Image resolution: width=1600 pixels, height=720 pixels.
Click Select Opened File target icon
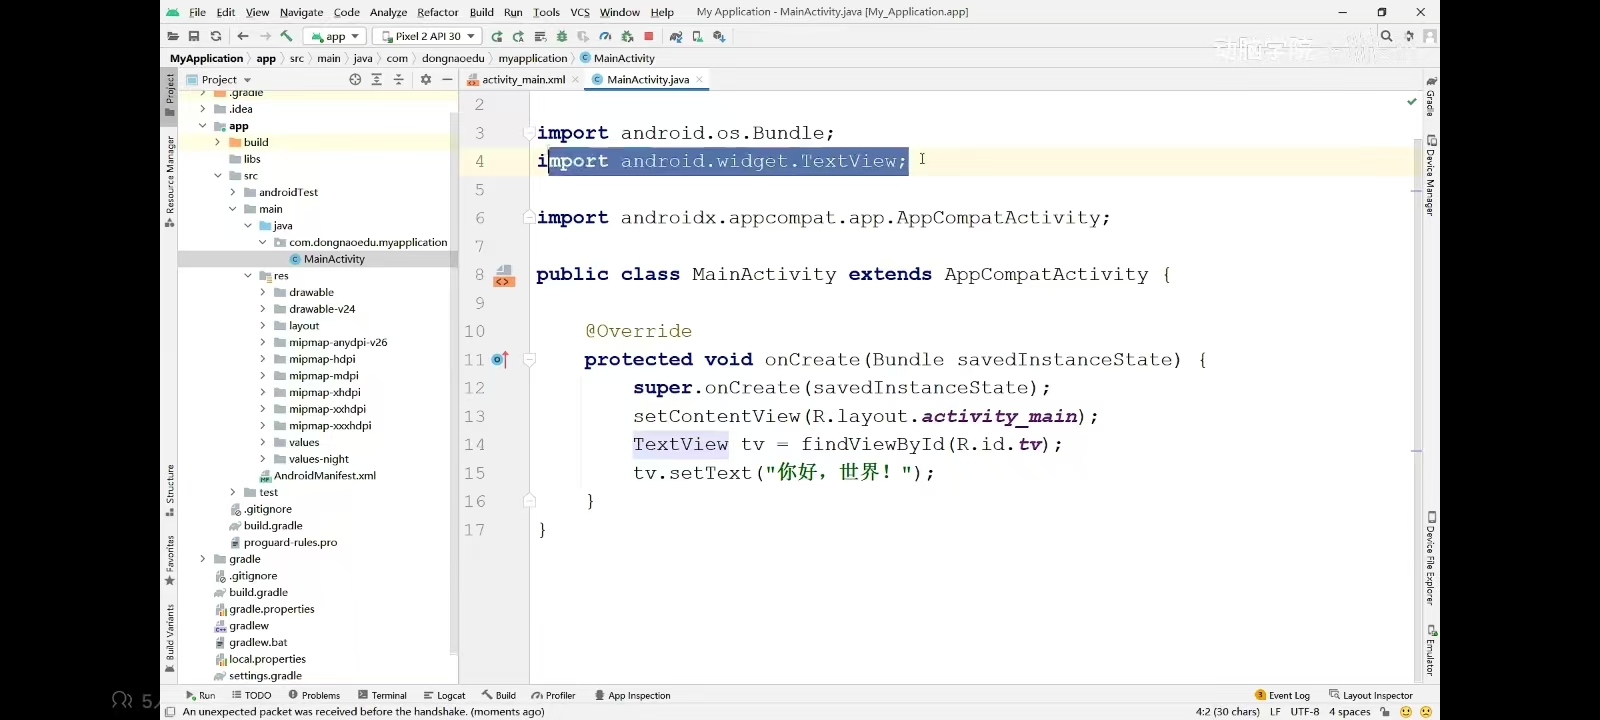tap(355, 79)
